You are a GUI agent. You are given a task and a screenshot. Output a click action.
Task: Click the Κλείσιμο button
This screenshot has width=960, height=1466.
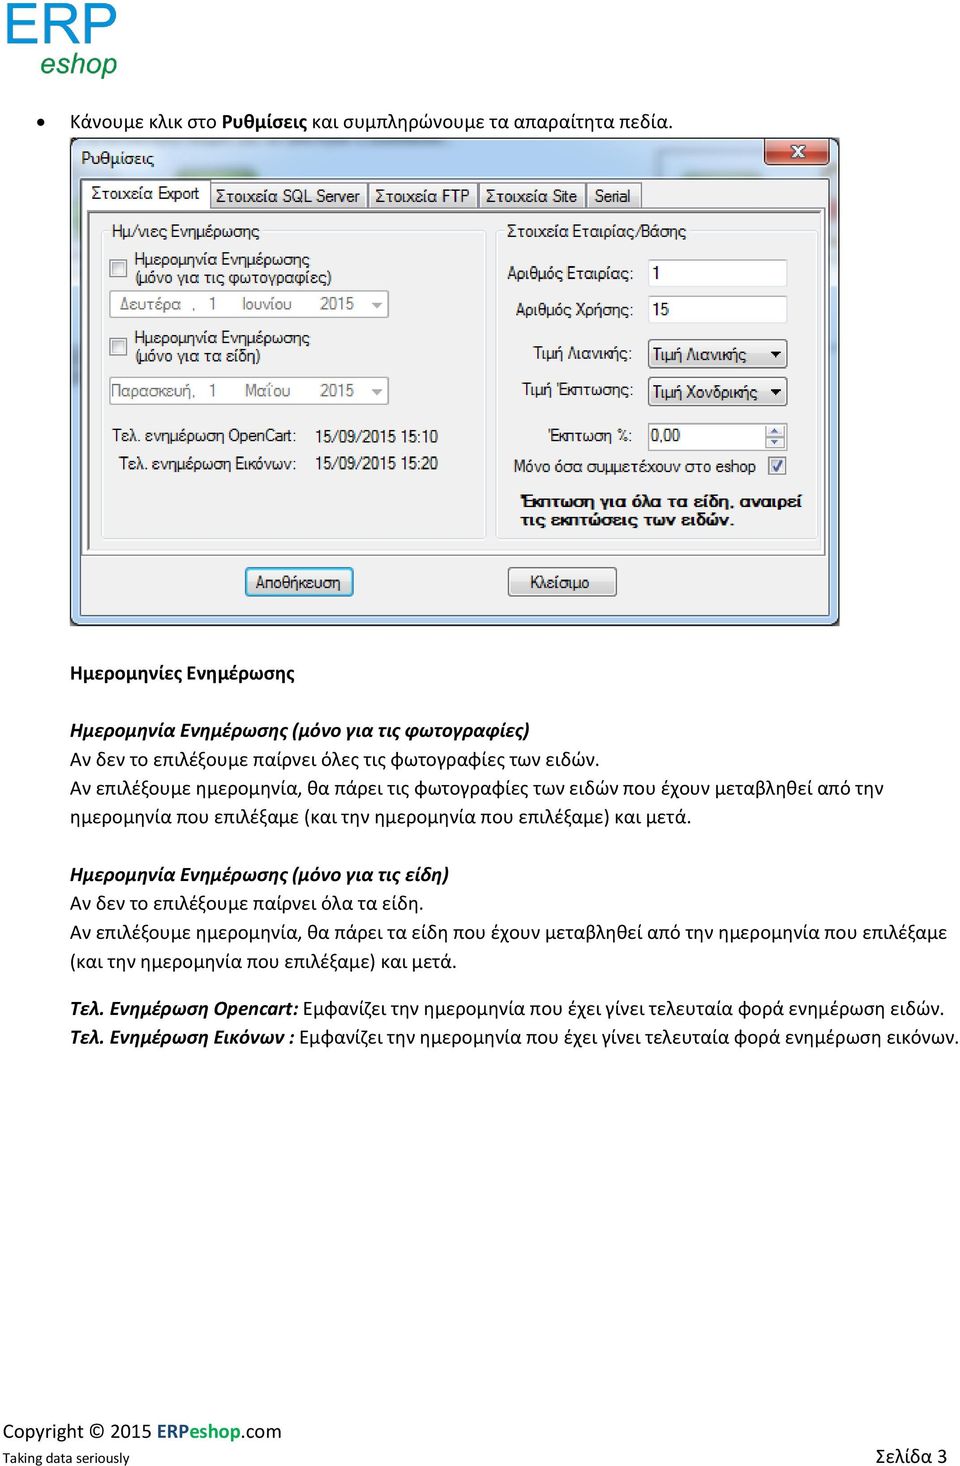tap(561, 582)
